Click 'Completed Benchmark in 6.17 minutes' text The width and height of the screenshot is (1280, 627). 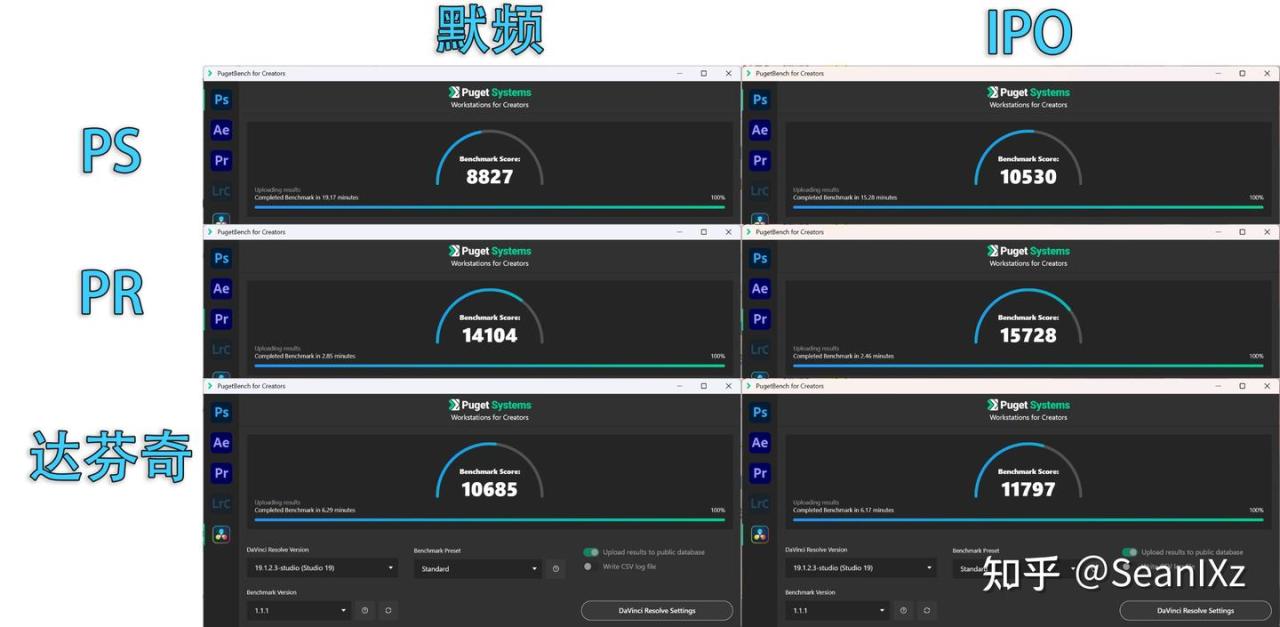click(844, 510)
